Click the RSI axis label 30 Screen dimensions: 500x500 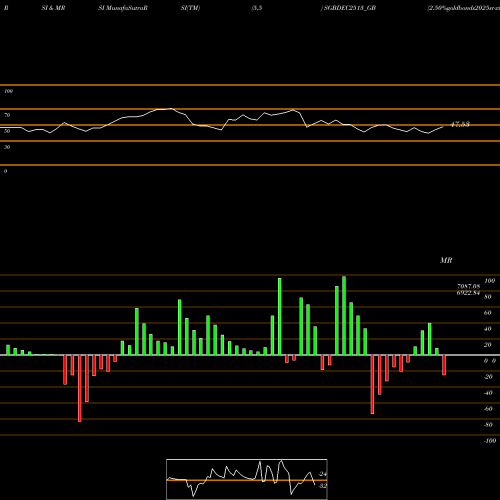(x=7, y=147)
